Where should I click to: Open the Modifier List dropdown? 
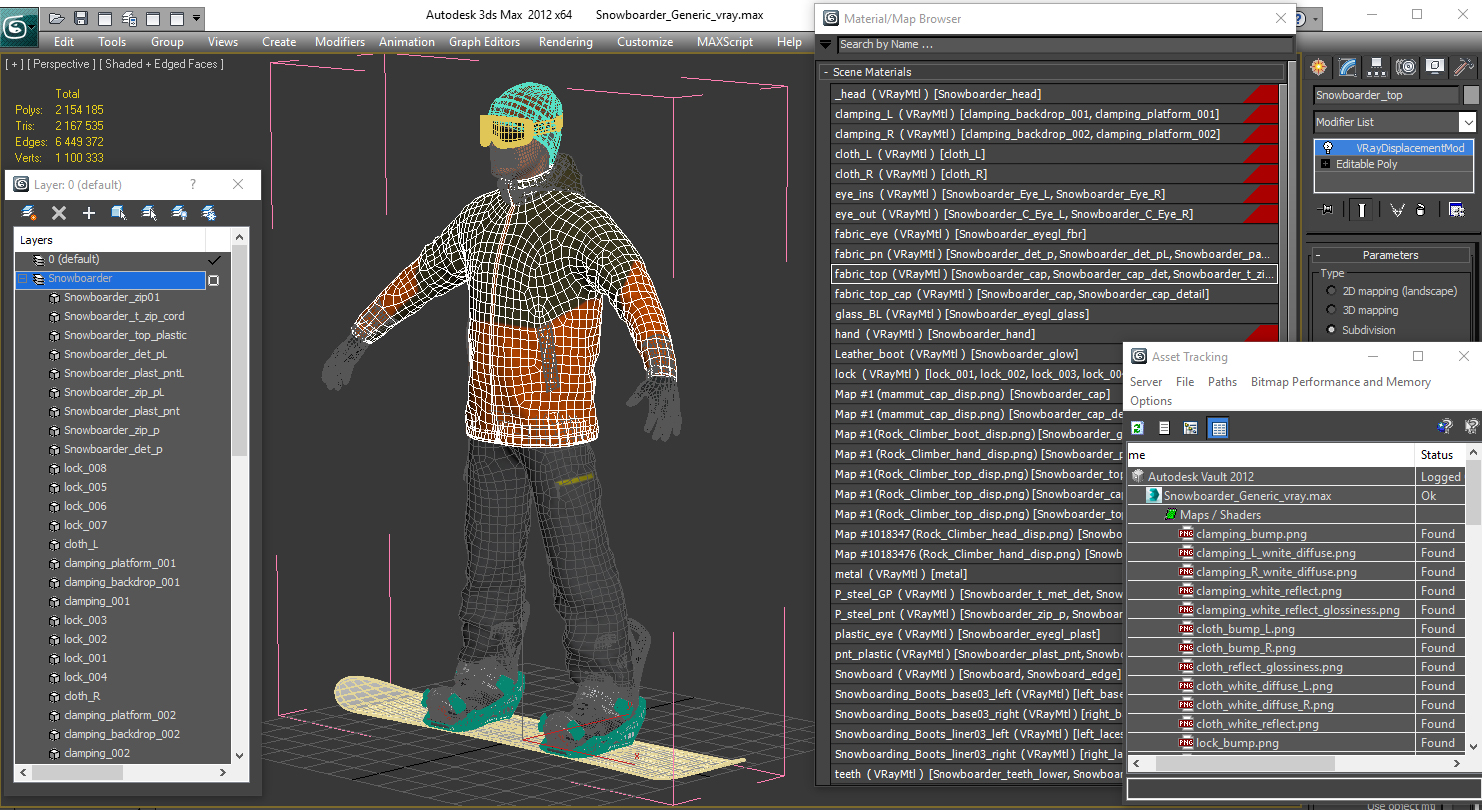pos(1467,122)
